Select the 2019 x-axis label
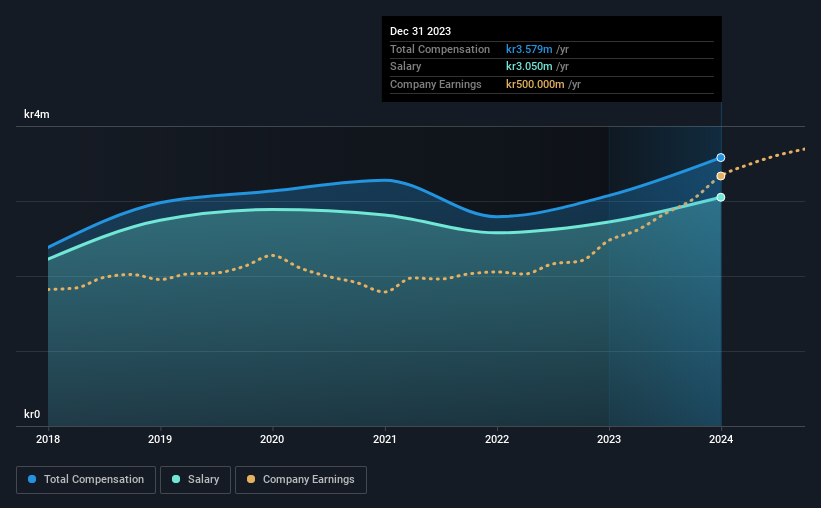821x508 pixels. point(160,439)
